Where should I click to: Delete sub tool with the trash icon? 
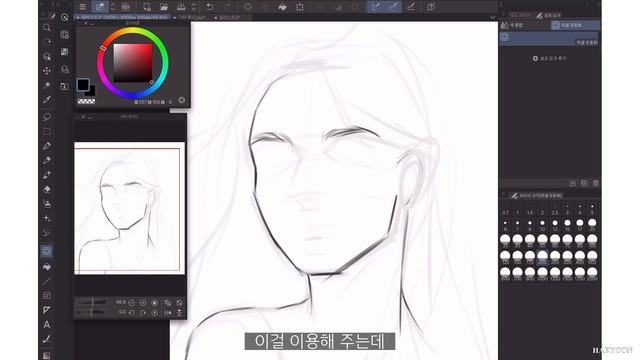pyautogui.click(x=596, y=183)
